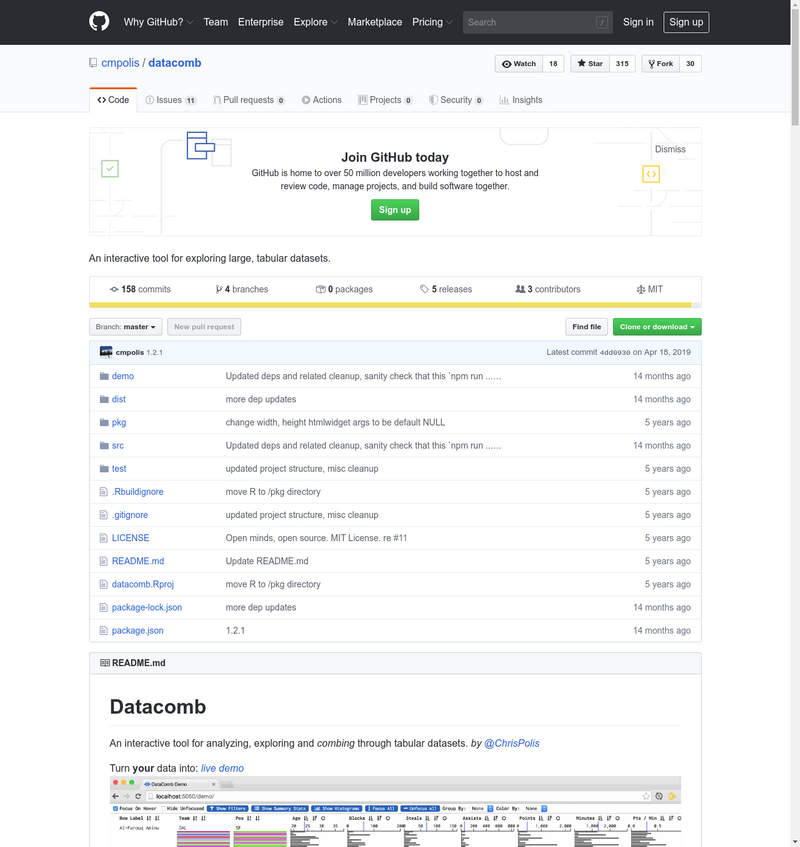The width and height of the screenshot is (800, 847).
Task: Click the yellow language breakdown bar
Action: point(390,305)
